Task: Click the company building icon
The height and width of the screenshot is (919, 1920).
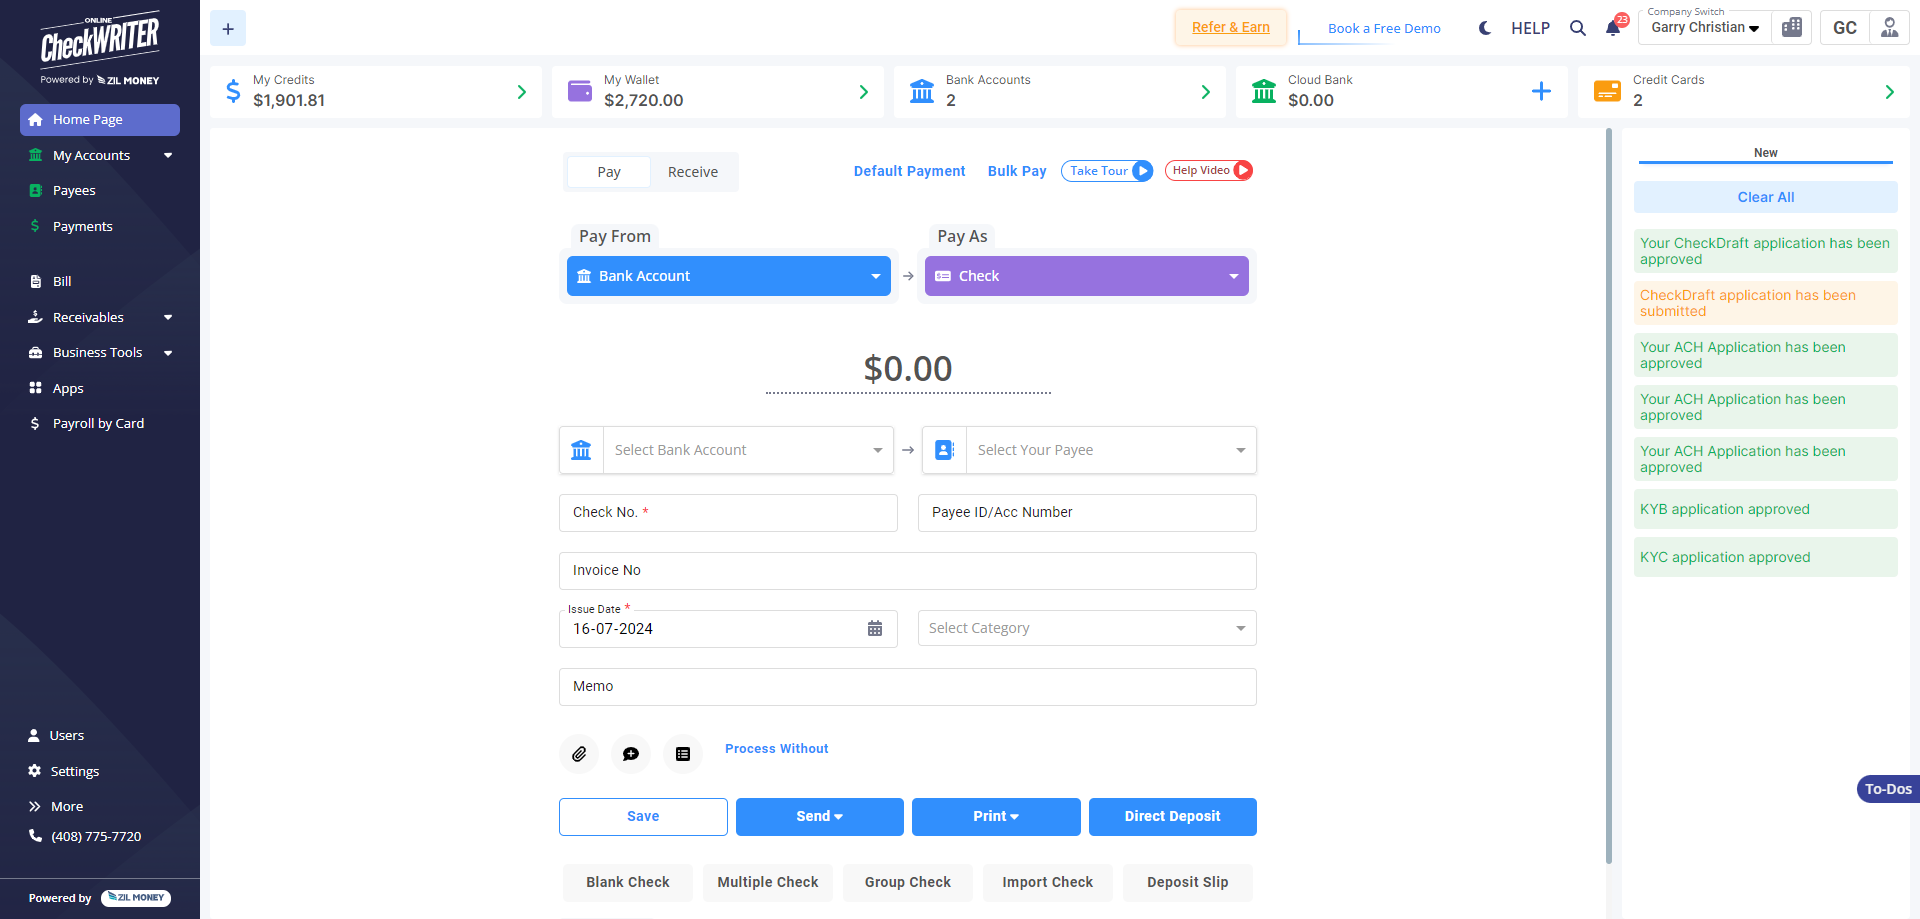Action: [1792, 28]
